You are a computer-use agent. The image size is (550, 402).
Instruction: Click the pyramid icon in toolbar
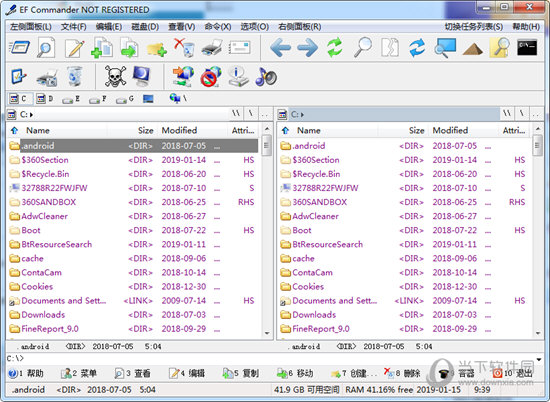pyautogui.click(x=472, y=49)
